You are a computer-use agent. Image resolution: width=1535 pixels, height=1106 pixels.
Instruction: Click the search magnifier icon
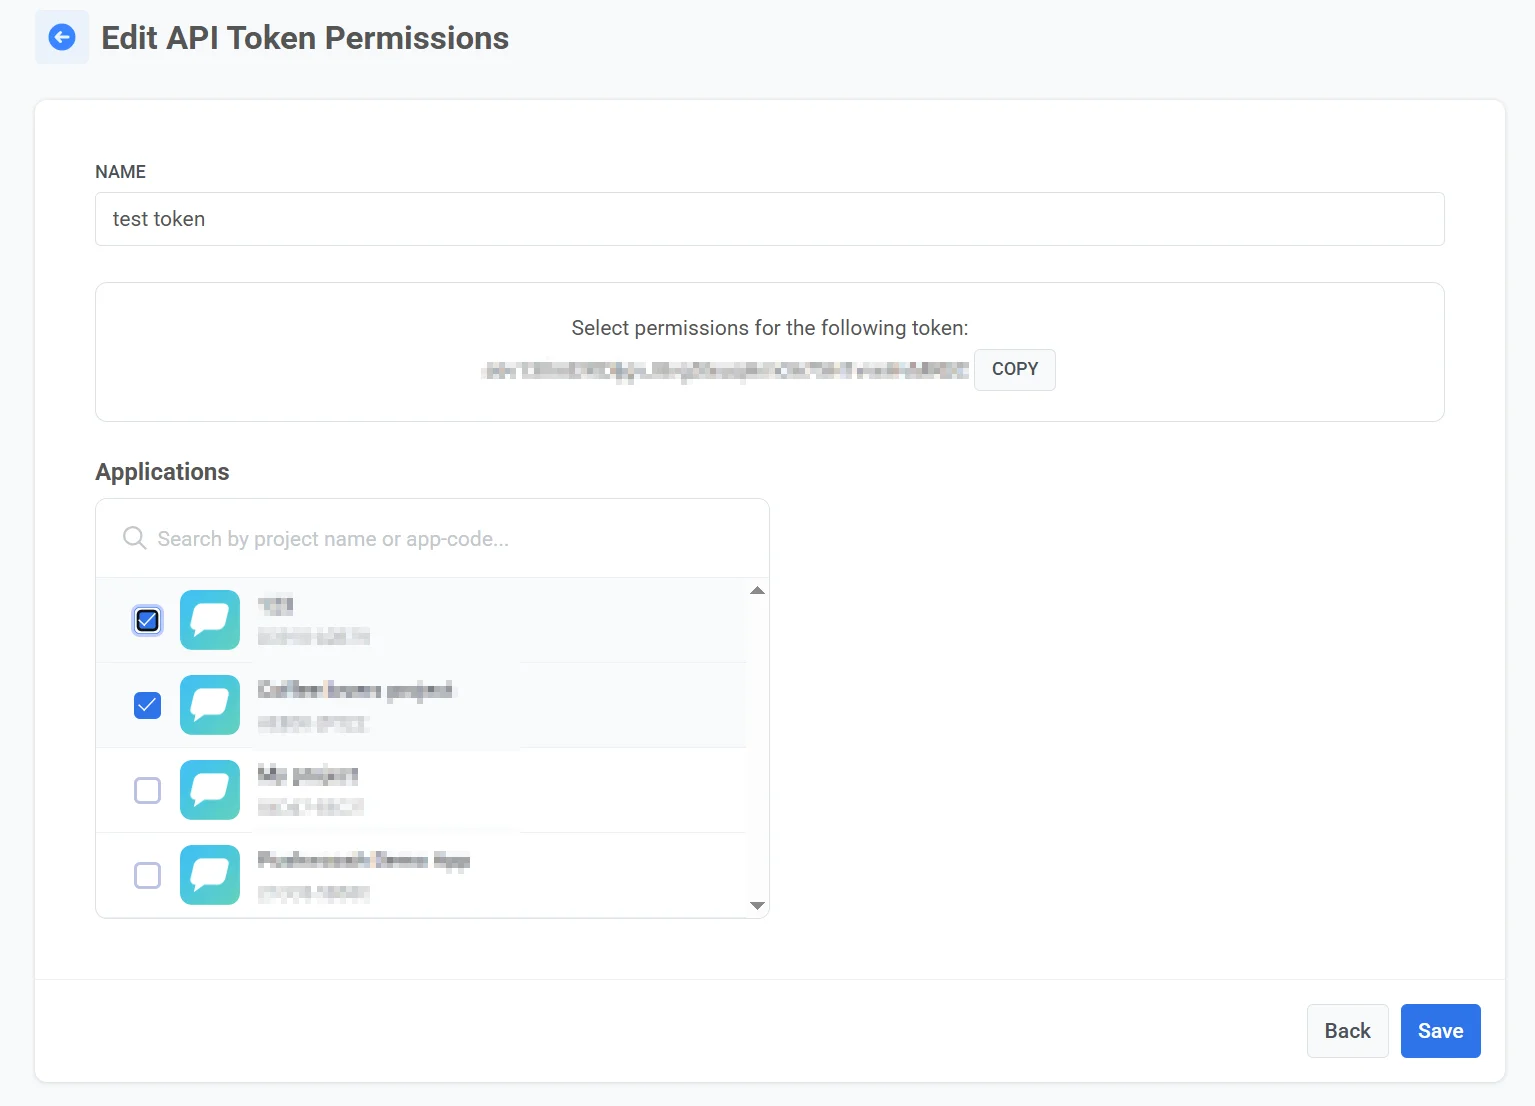(133, 538)
